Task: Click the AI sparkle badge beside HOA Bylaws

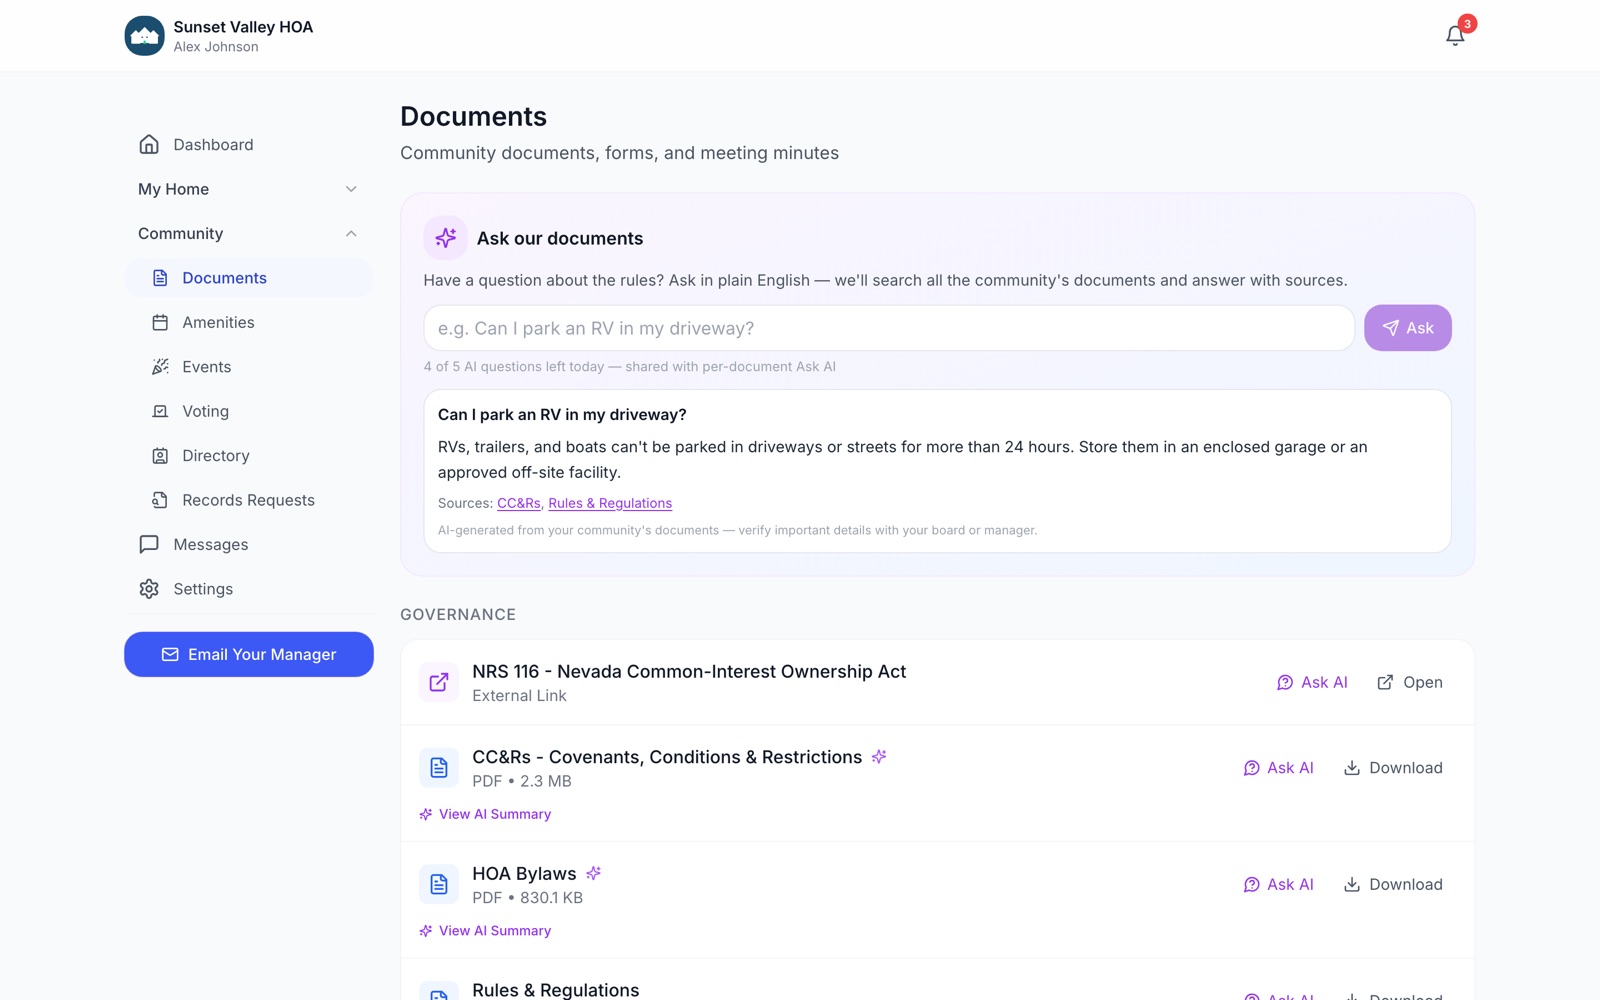Action: point(594,873)
